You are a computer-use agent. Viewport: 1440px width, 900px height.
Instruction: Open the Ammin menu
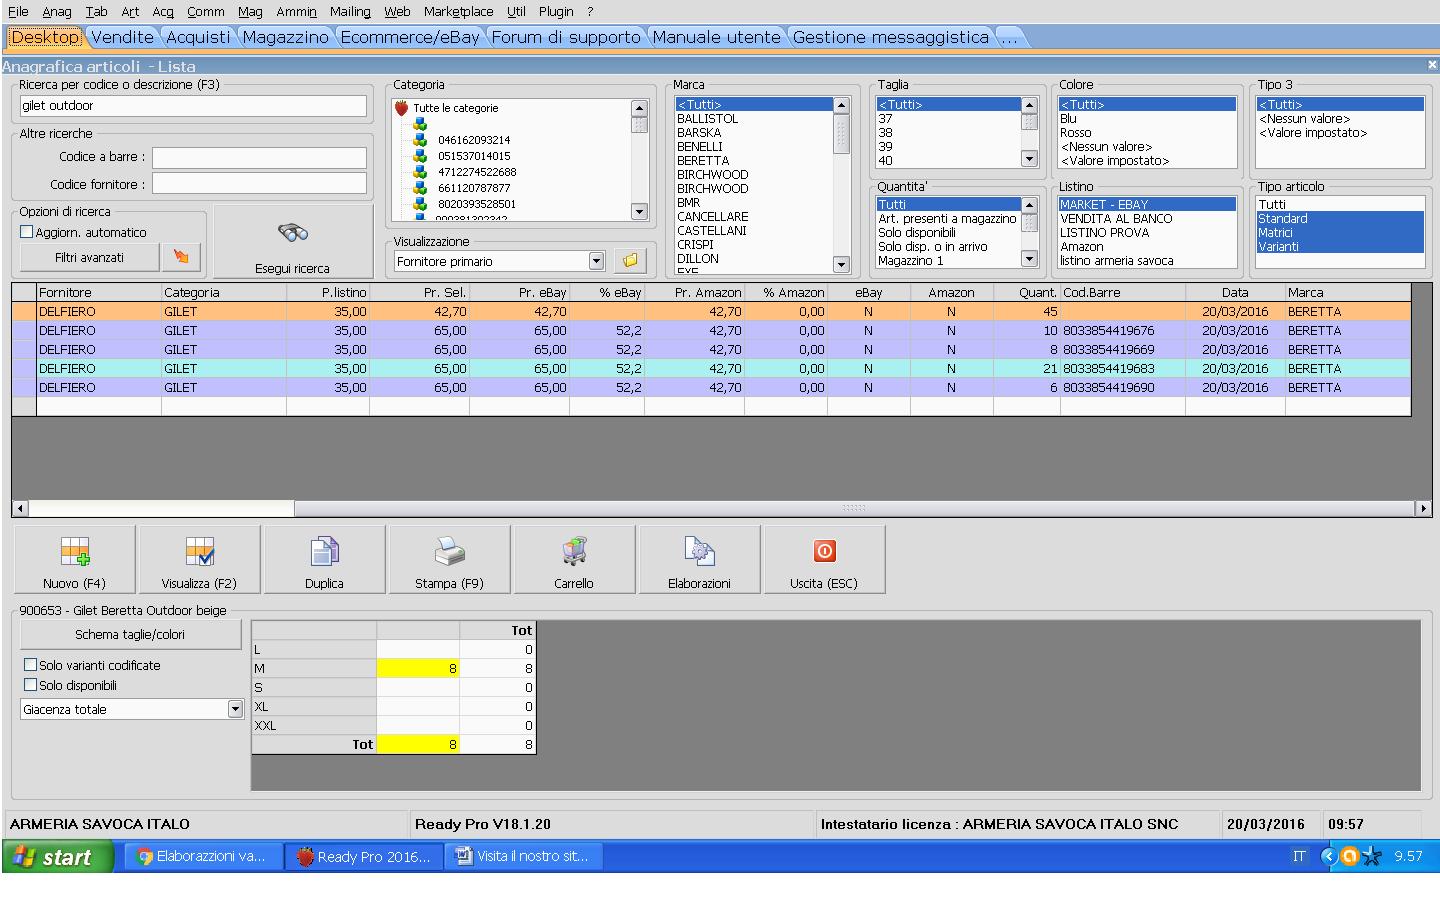click(297, 11)
